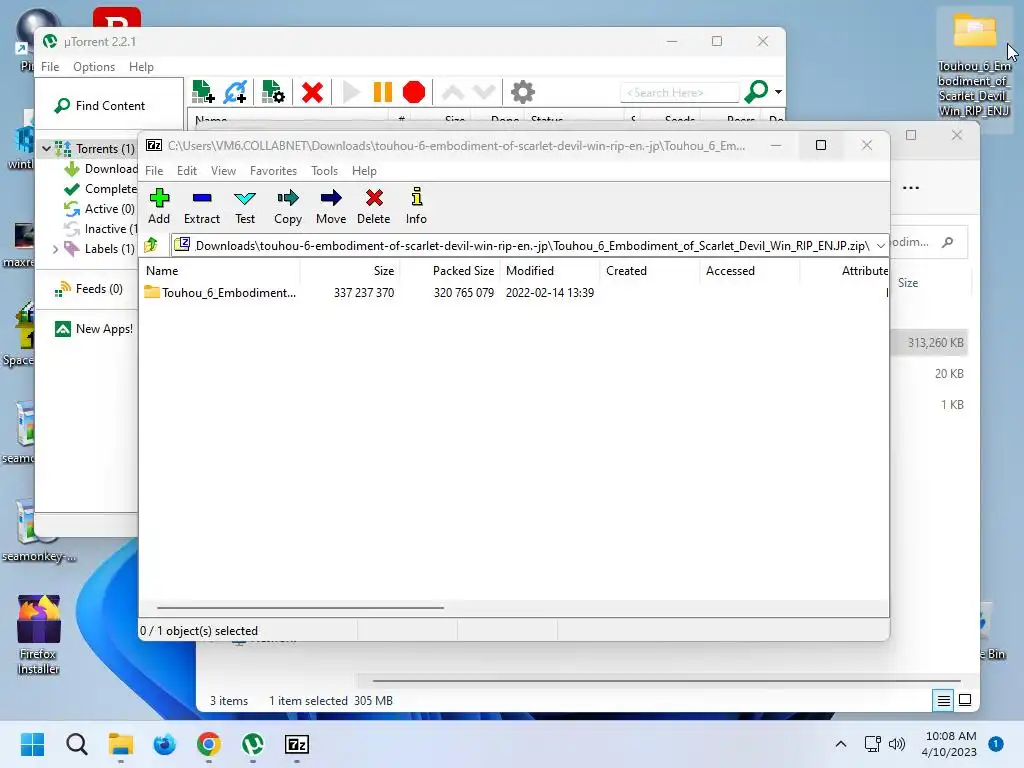The width and height of the screenshot is (1024, 768).
Task: Sort by Packed Size column in 7-Zip
Action: pyautogui.click(x=450, y=270)
